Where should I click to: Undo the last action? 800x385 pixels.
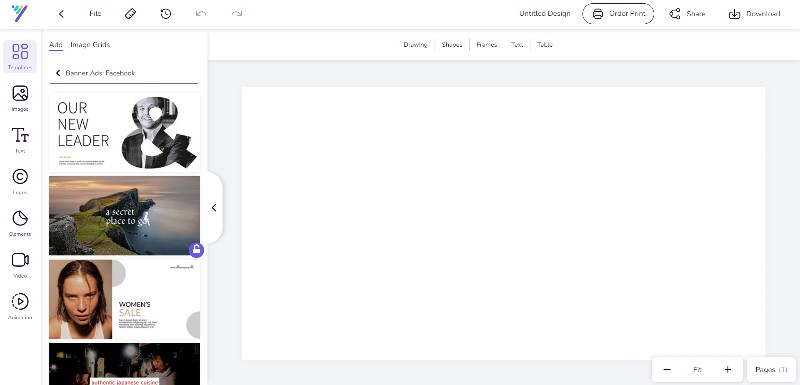[201, 14]
